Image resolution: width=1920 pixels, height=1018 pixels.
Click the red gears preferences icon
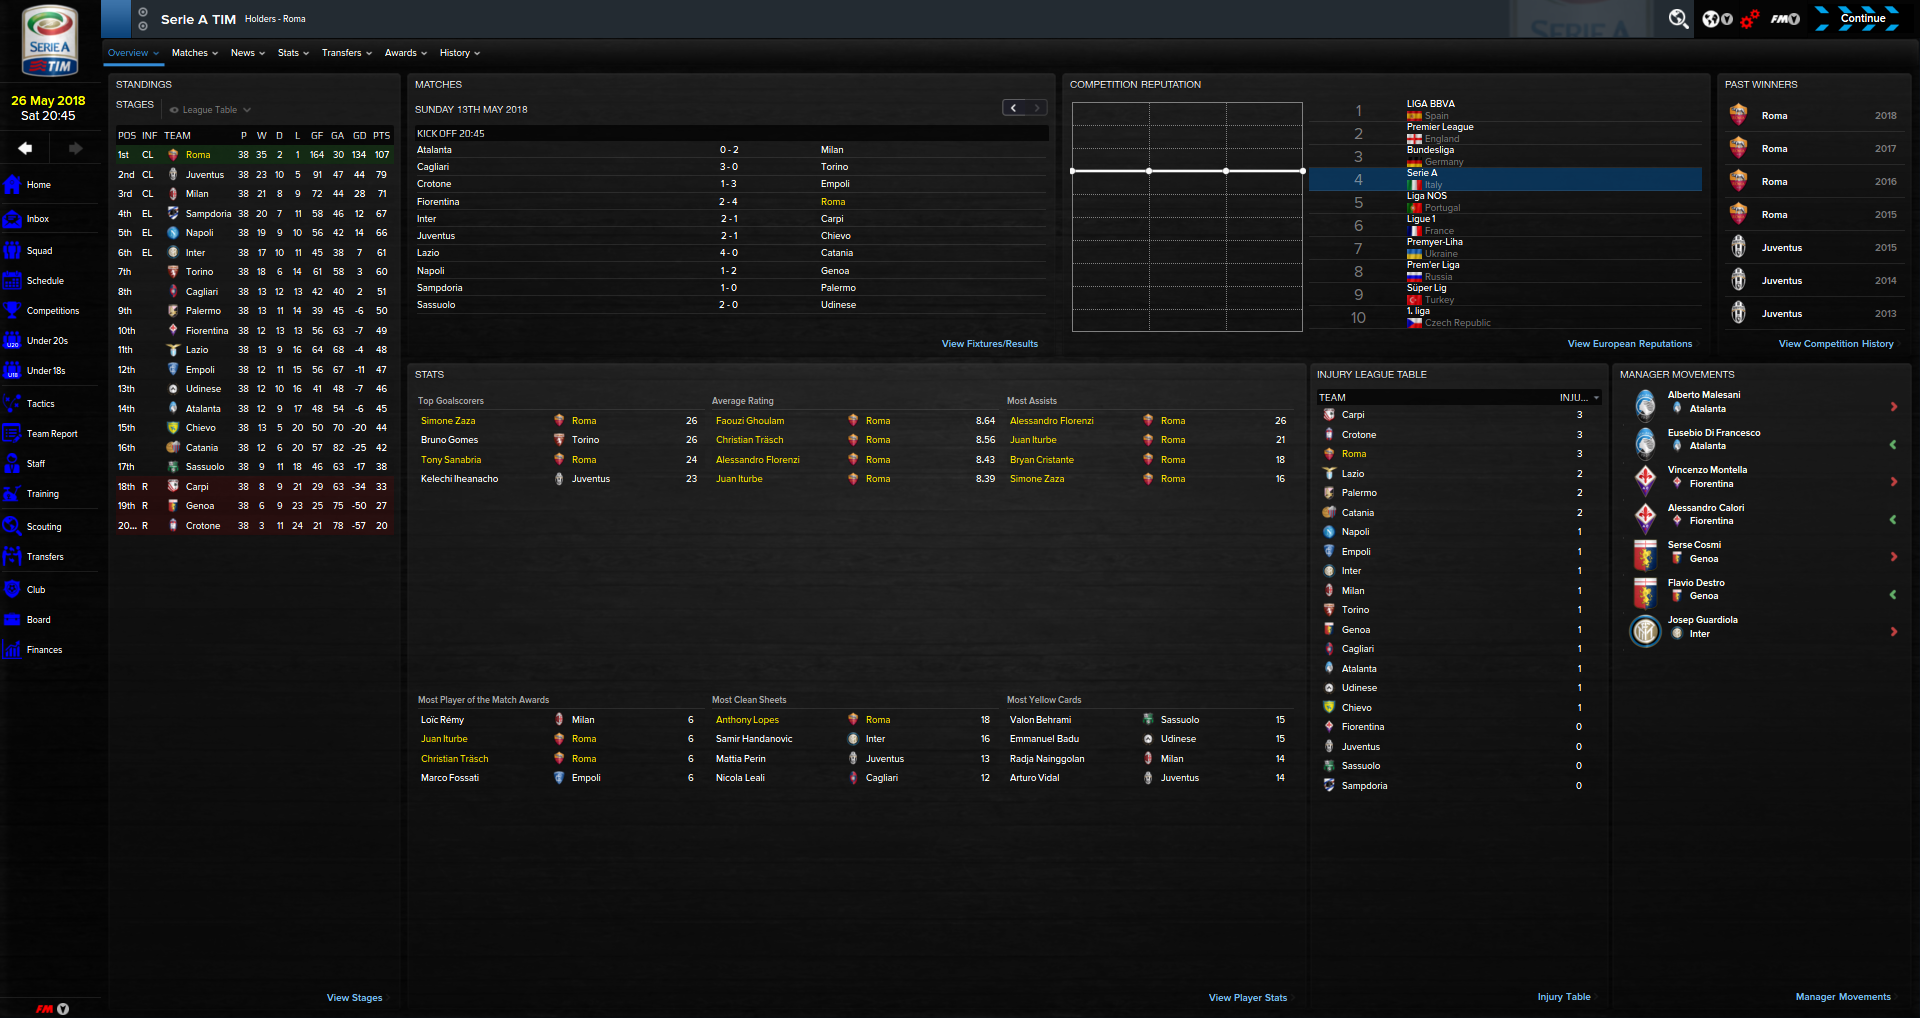point(1749,19)
